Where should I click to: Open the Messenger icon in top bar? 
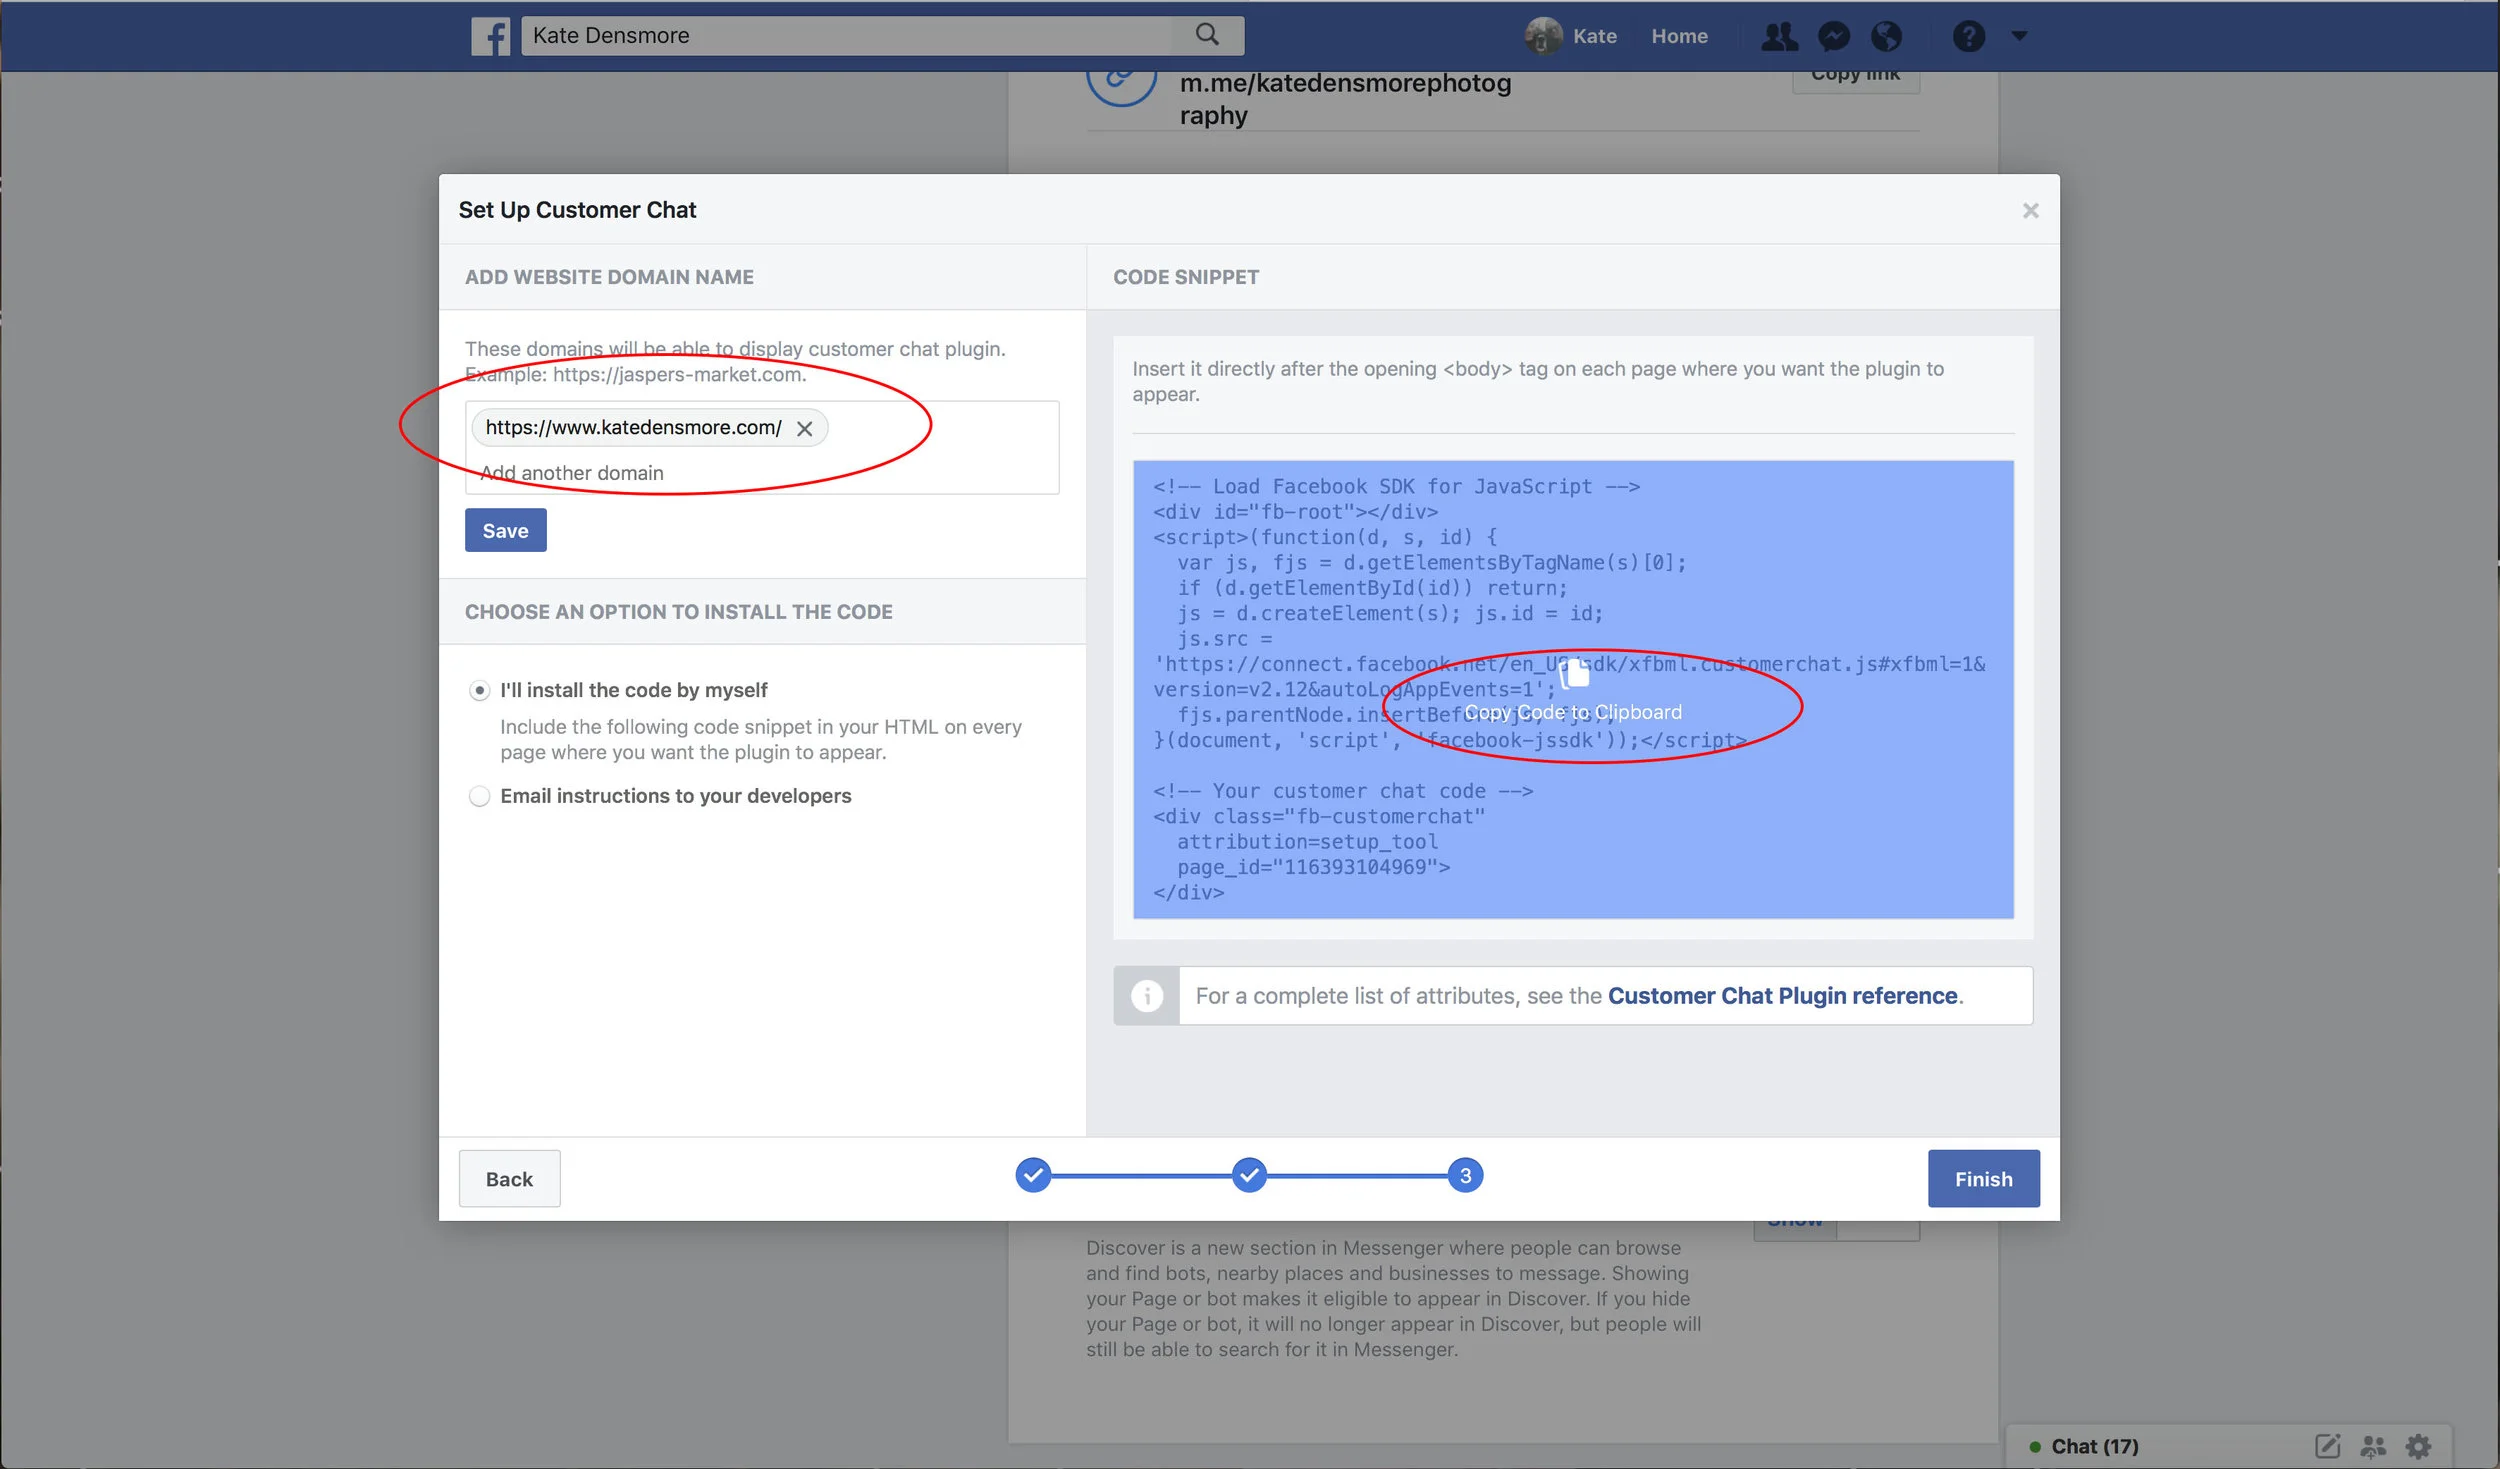[x=1833, y=36]
